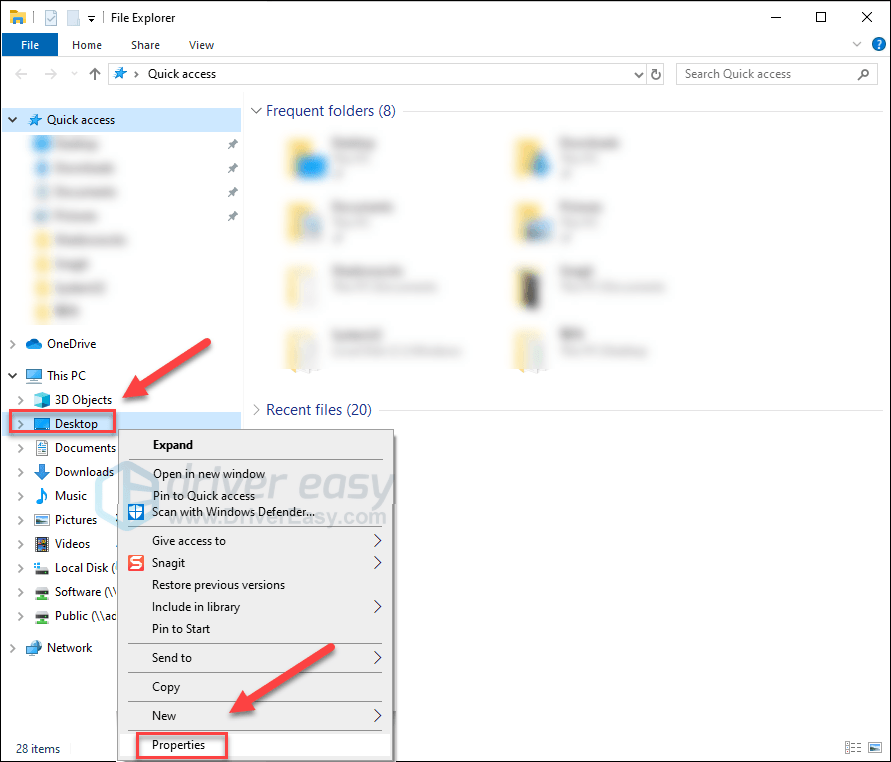Open the address bar dropdown arrow
Image resolution: width=891 pixels, height=762 pixels.
(x=639, y=73)
